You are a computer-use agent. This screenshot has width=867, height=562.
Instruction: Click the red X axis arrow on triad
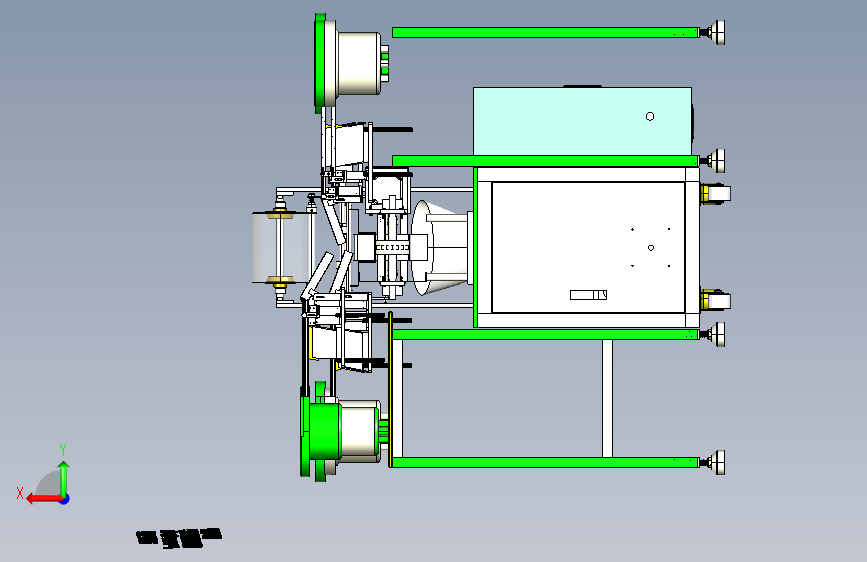(x=44, y=499)
